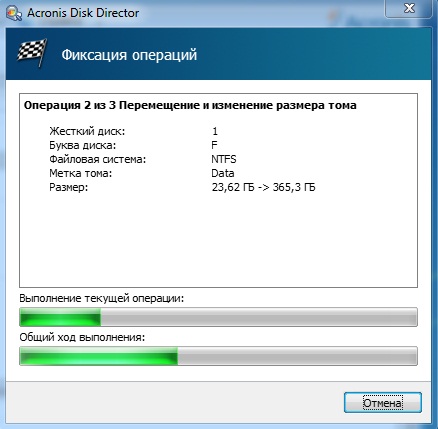Click the 'Метка тома:' label
The image size is (438, 429).
(x=80, y=173)
